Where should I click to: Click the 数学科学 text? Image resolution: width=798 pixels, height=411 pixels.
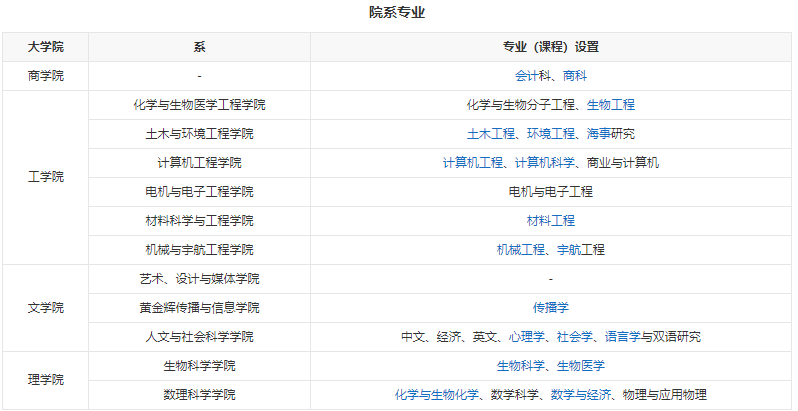[x=515, y=395]
